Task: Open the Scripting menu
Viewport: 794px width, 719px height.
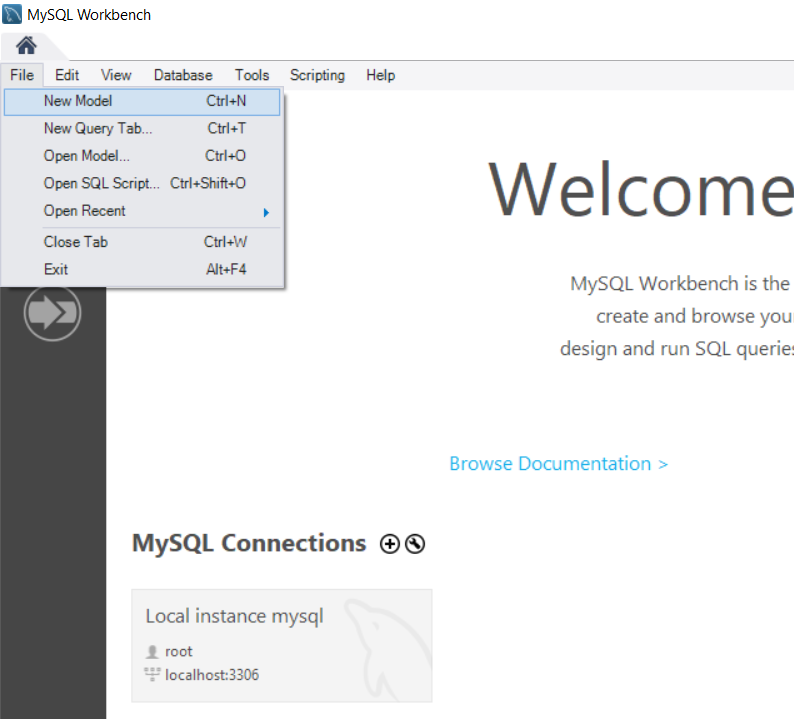Action: point(317,75)
